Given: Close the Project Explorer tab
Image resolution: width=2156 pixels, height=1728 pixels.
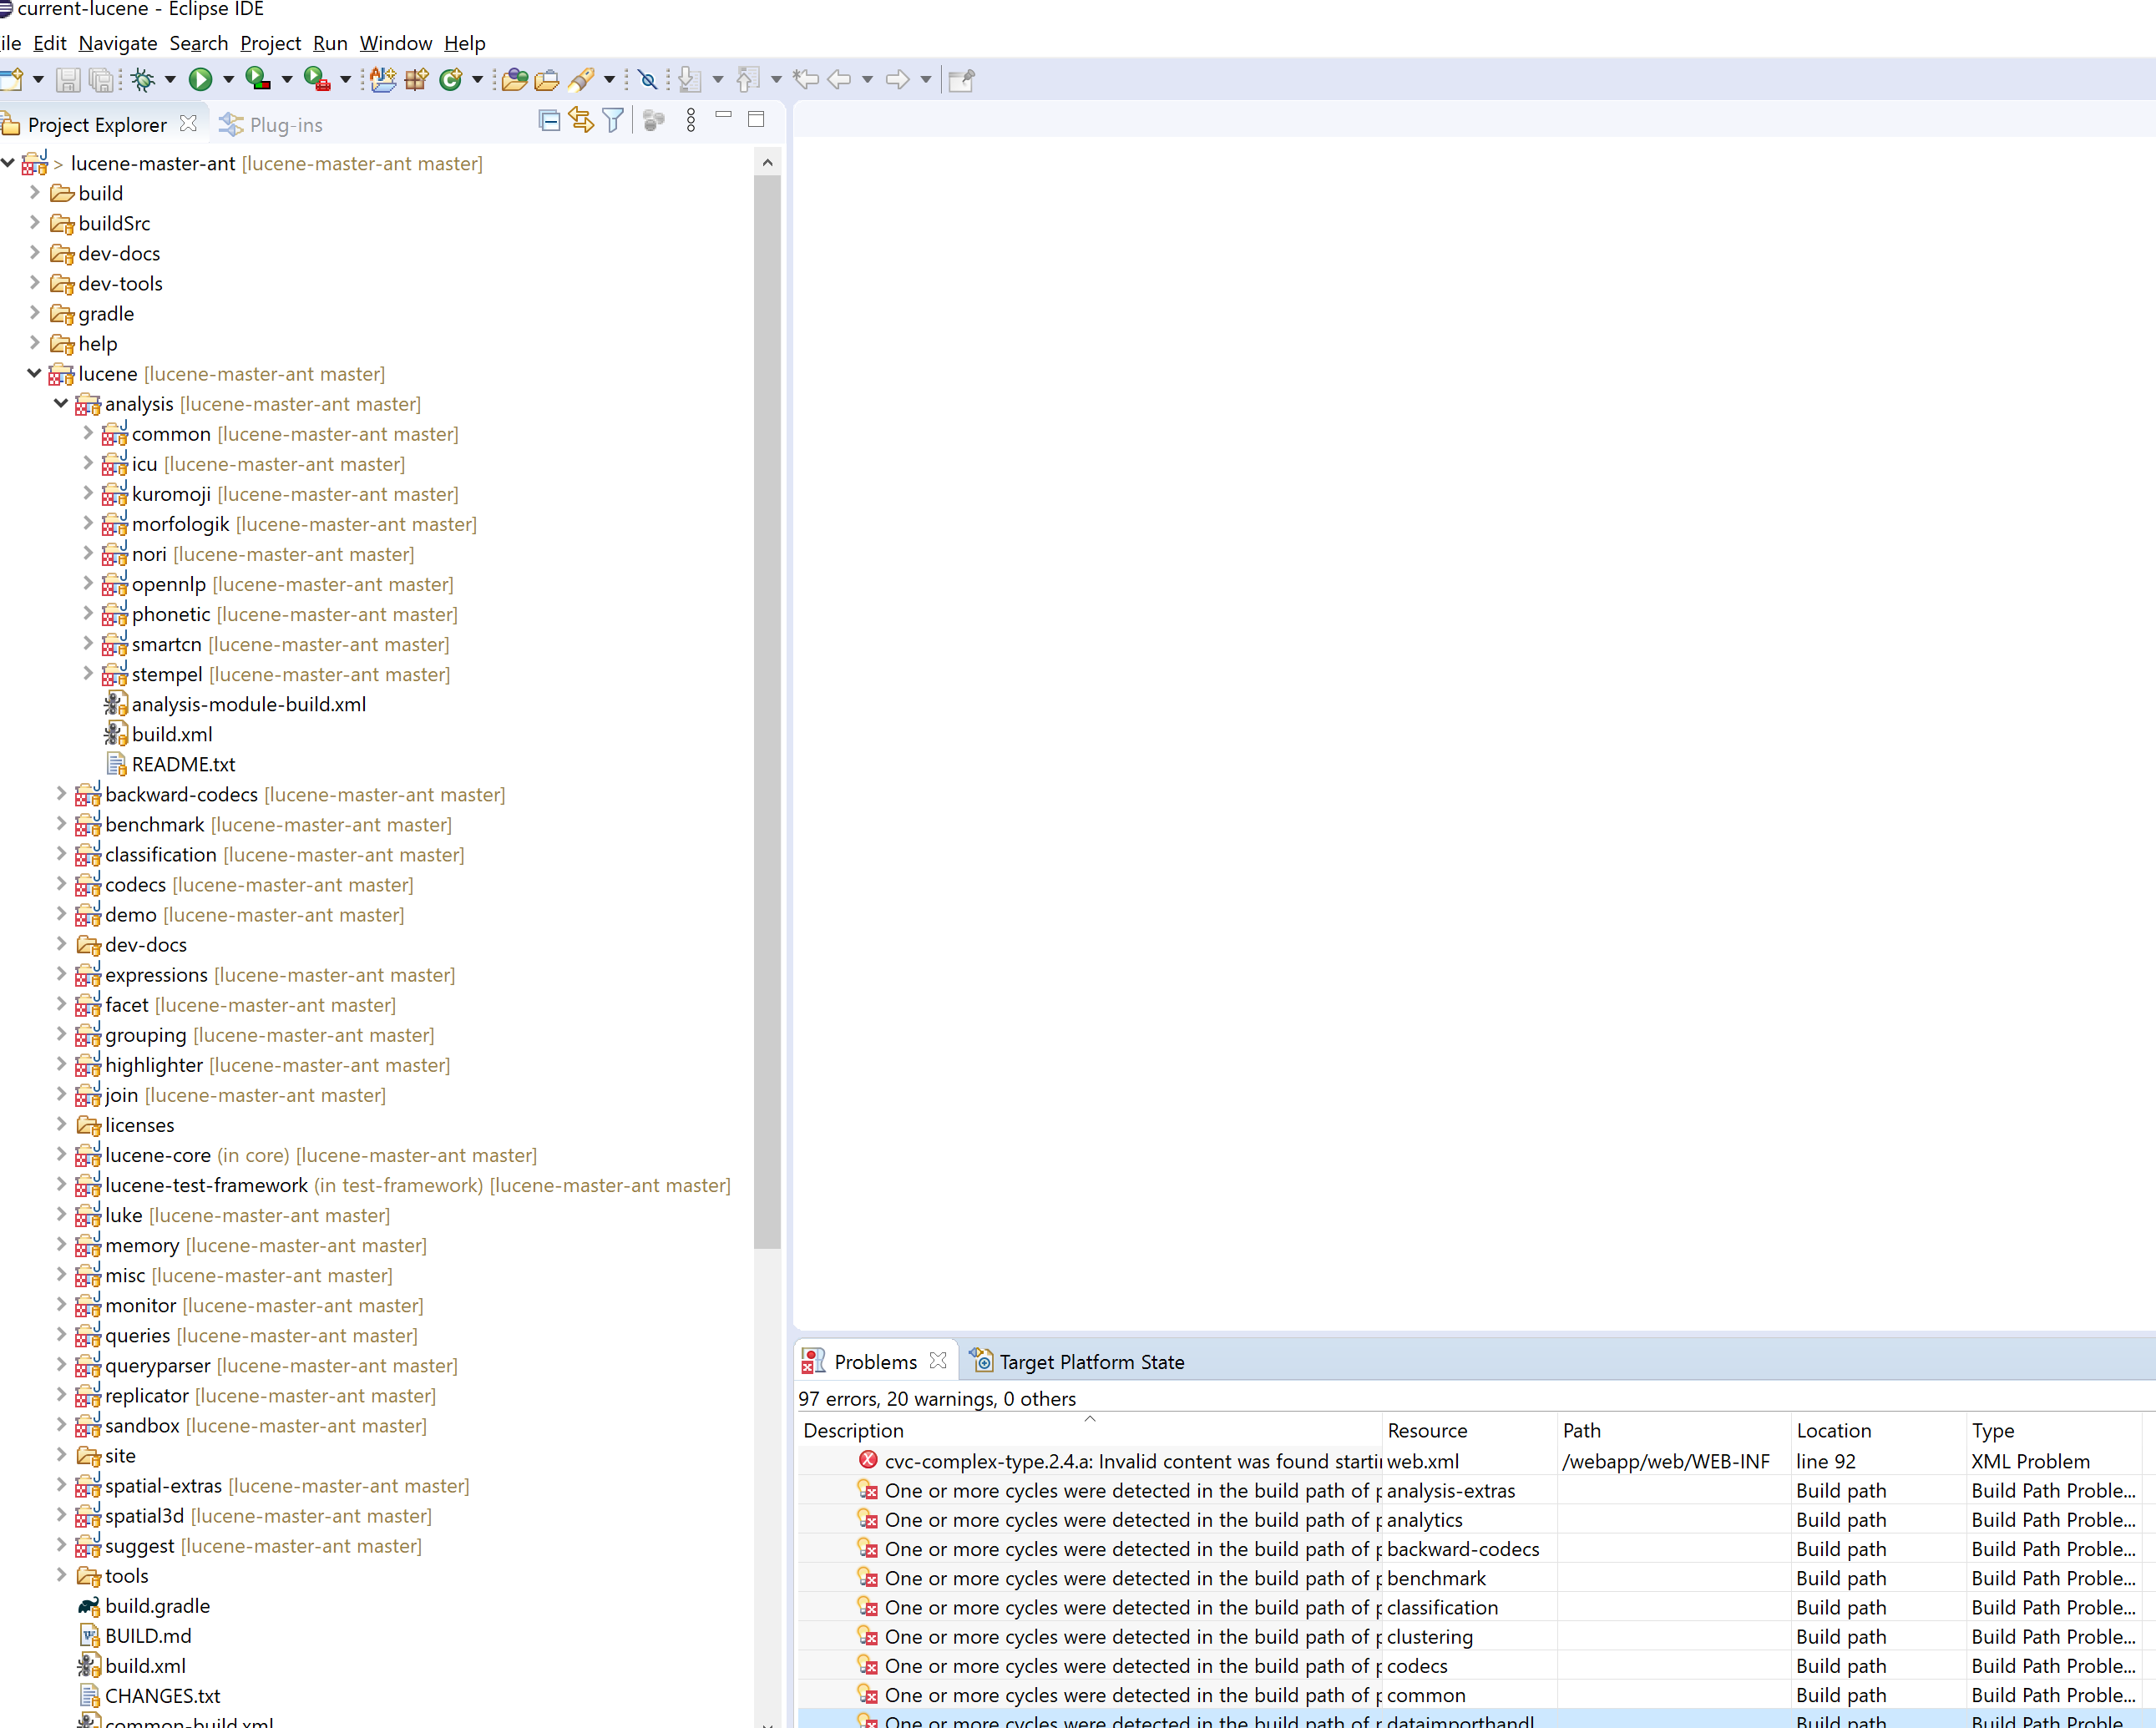Looking at the screenshot, I should [x=188, y=124].
